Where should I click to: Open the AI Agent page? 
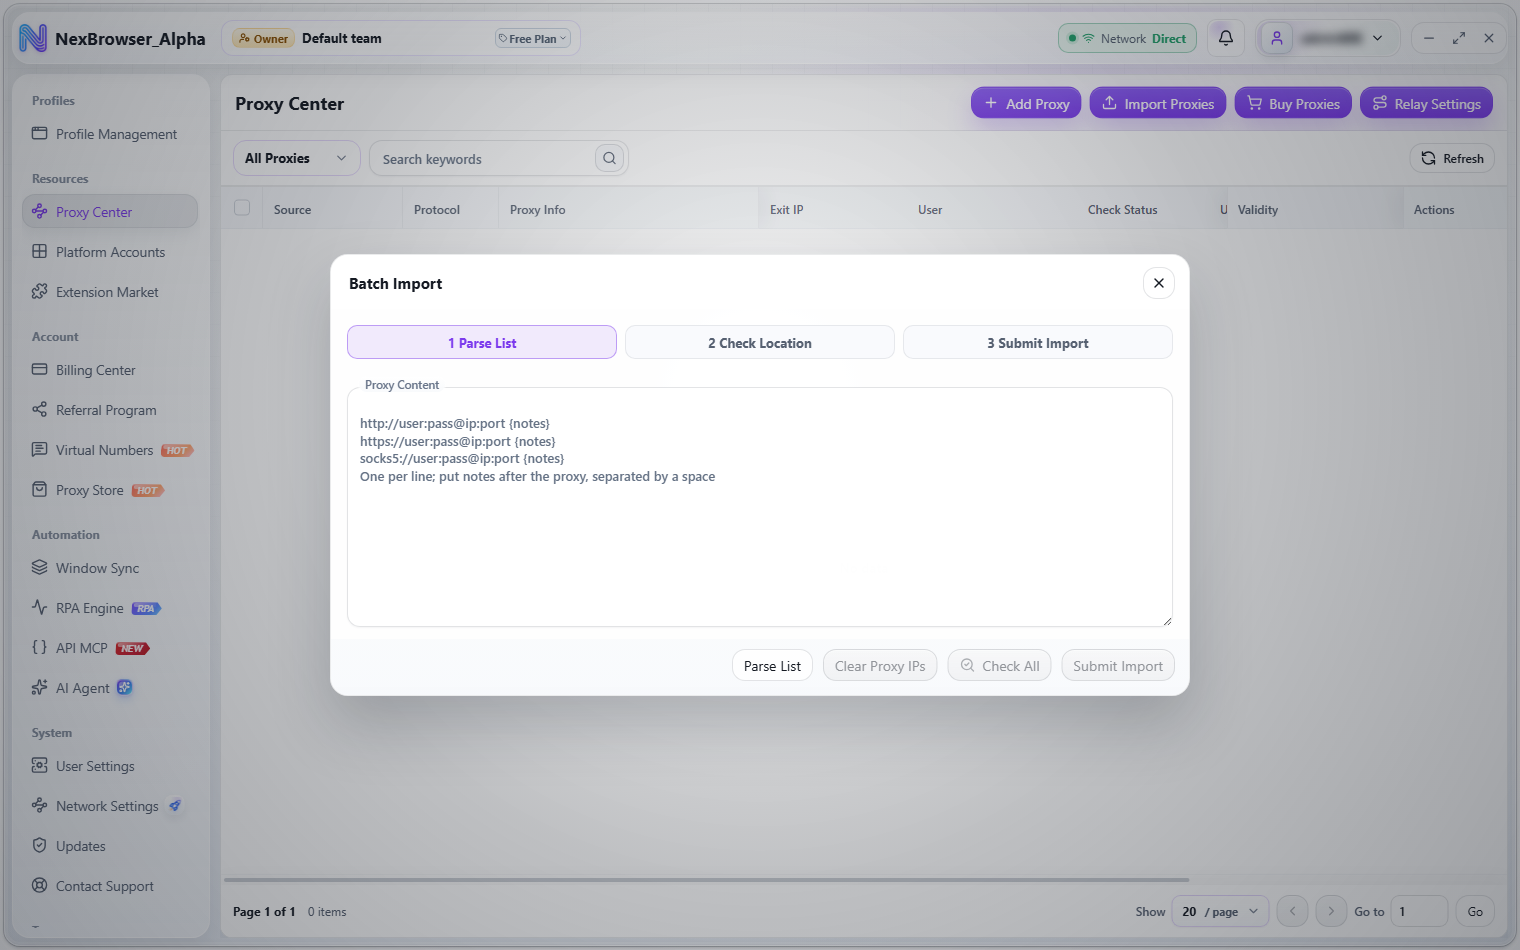110,688
